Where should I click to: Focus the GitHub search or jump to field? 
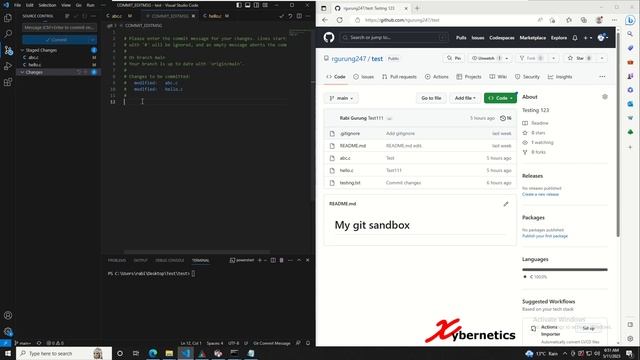(x=394, y=38)
